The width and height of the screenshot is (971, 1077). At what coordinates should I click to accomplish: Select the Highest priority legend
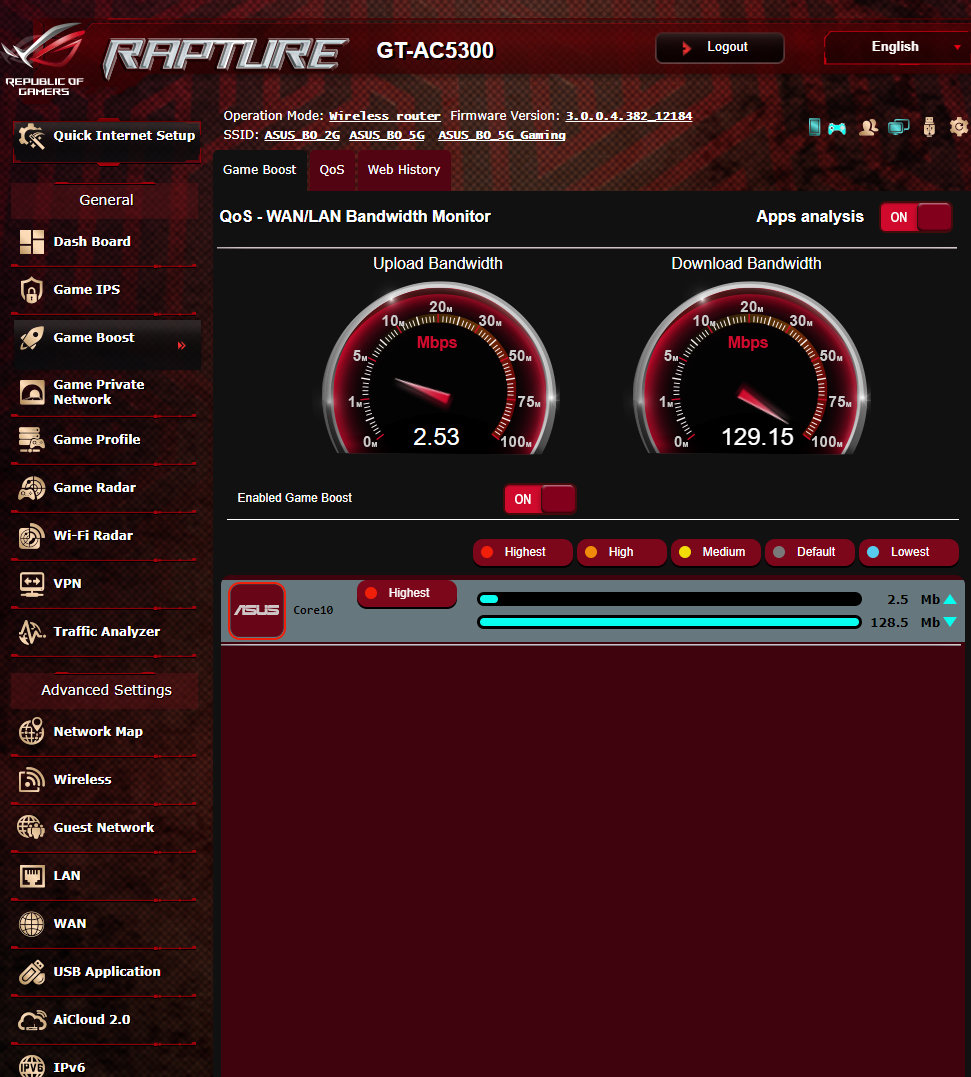click(523, 552)
